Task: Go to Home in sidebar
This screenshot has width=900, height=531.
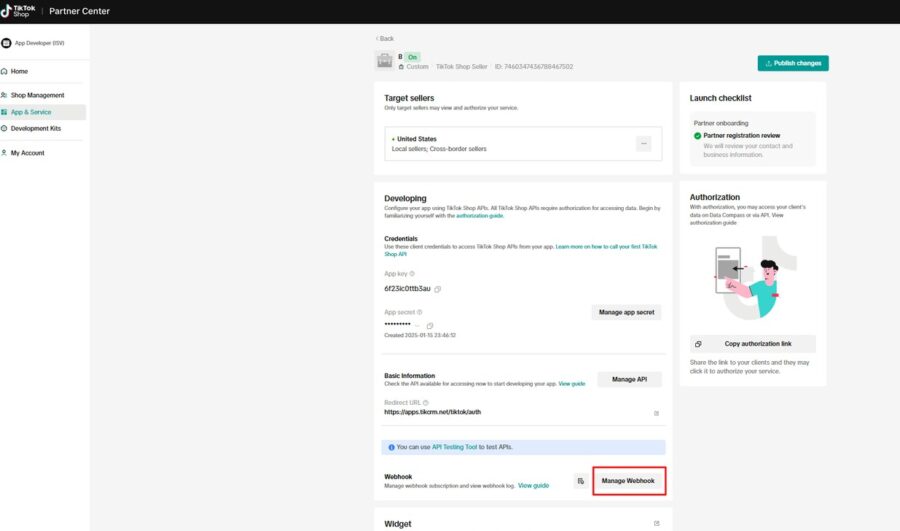Action: (19, 71)
